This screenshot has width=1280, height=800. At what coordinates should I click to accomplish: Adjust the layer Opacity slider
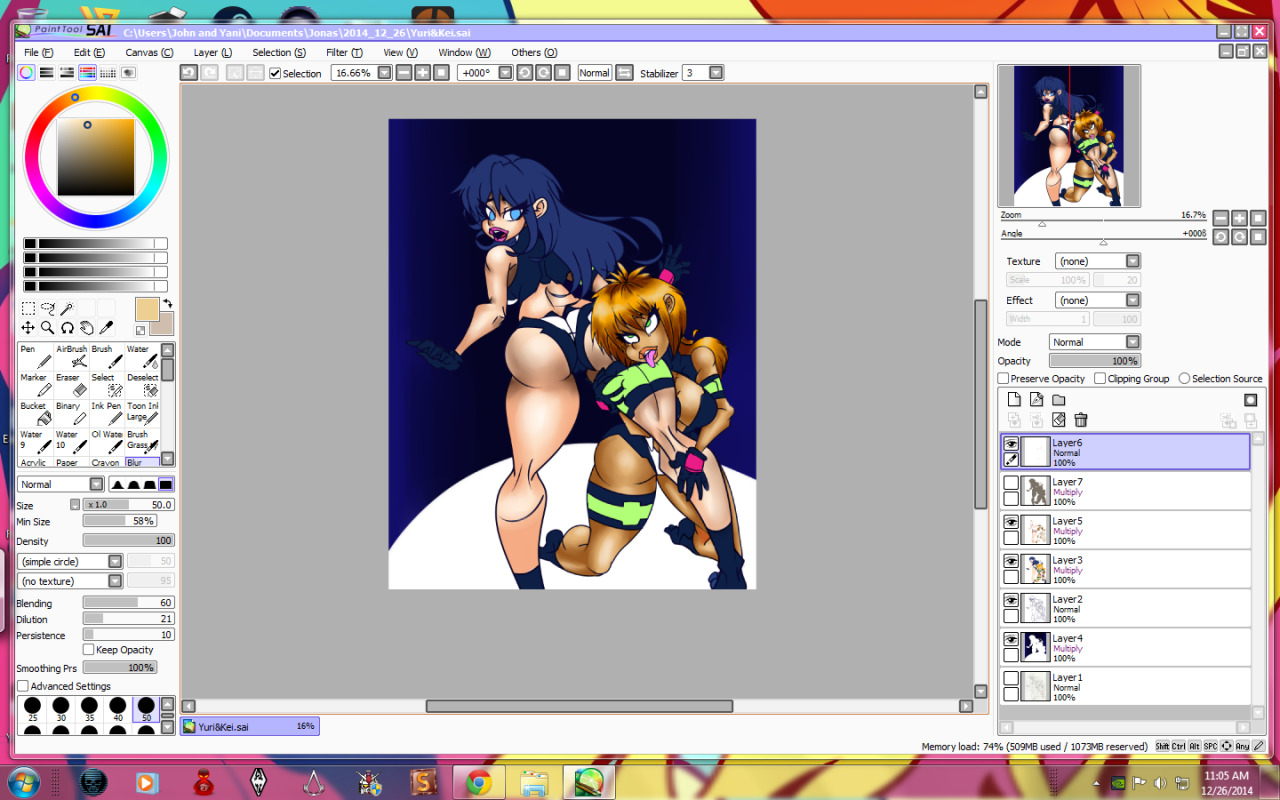1095,361
